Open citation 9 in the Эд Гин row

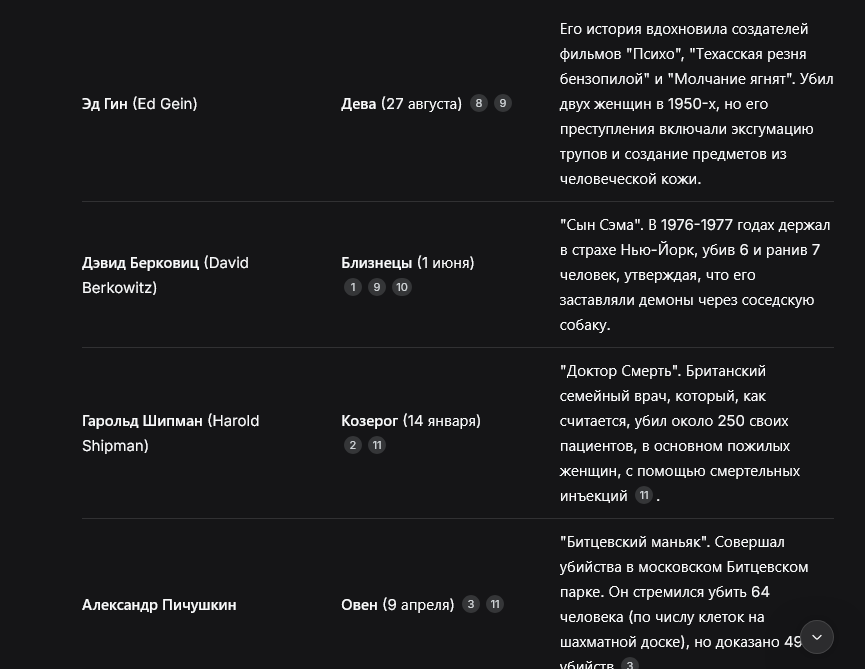click(502, 103)
